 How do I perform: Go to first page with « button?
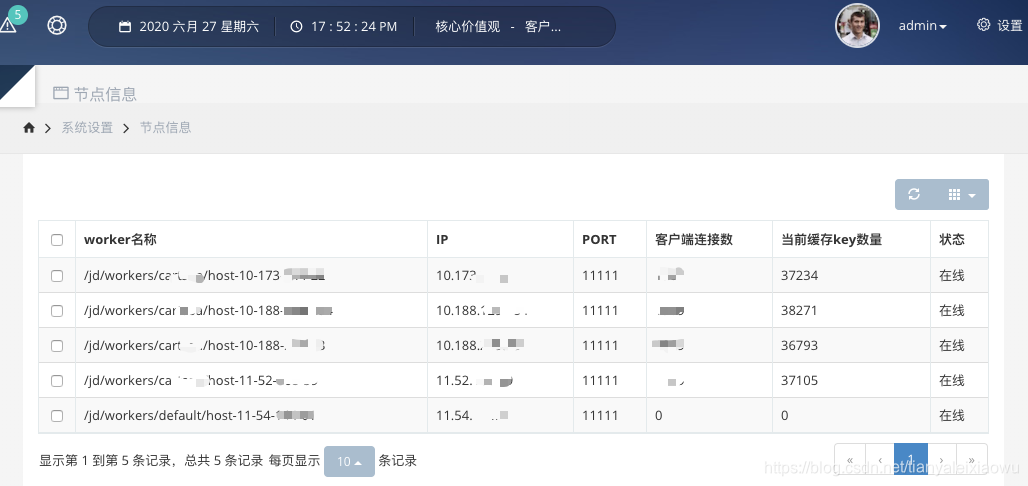(850, 460)
